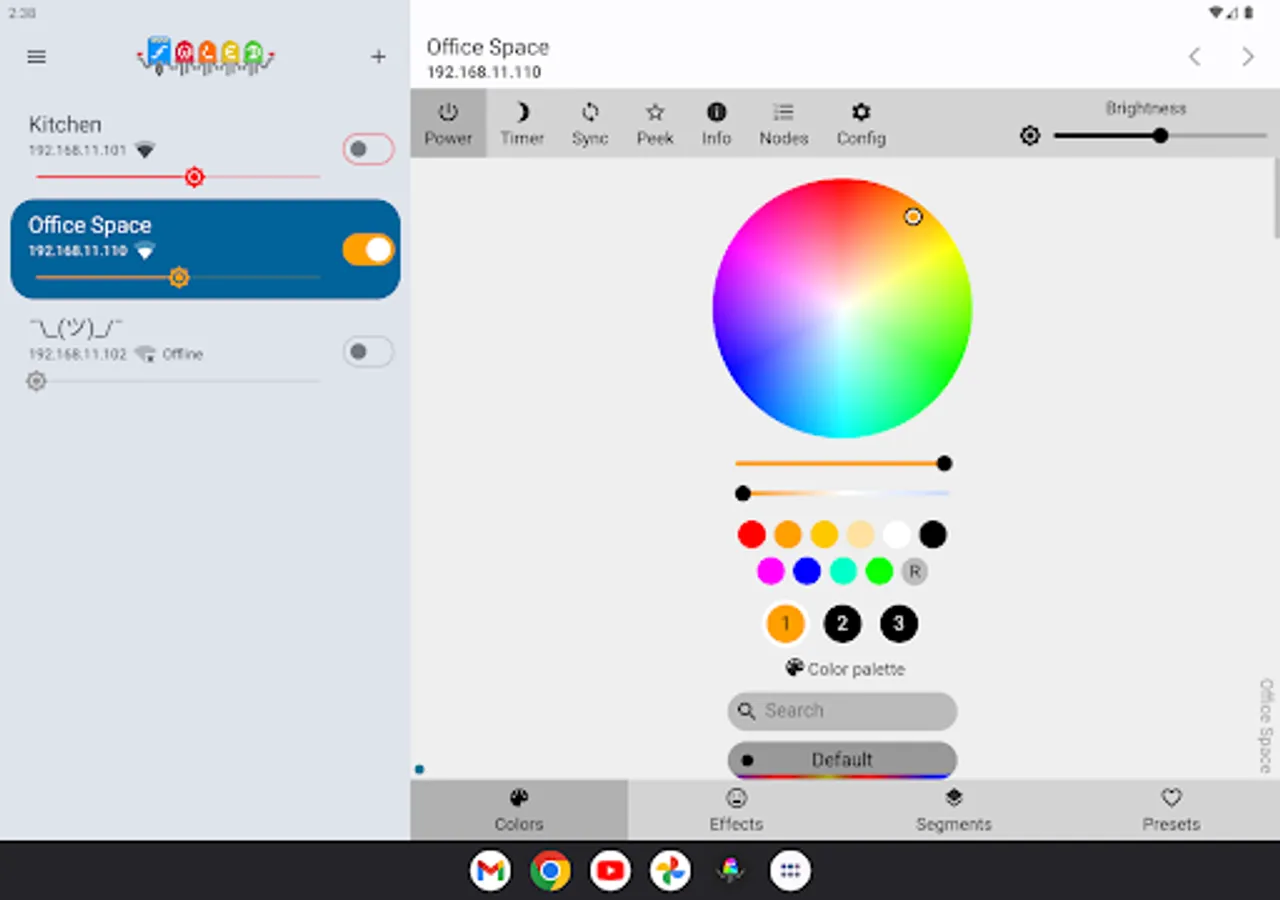The height and width of the screenshot is (900, 1280).
Task: Click the Office Space title in header
Action: pos(488,47)
